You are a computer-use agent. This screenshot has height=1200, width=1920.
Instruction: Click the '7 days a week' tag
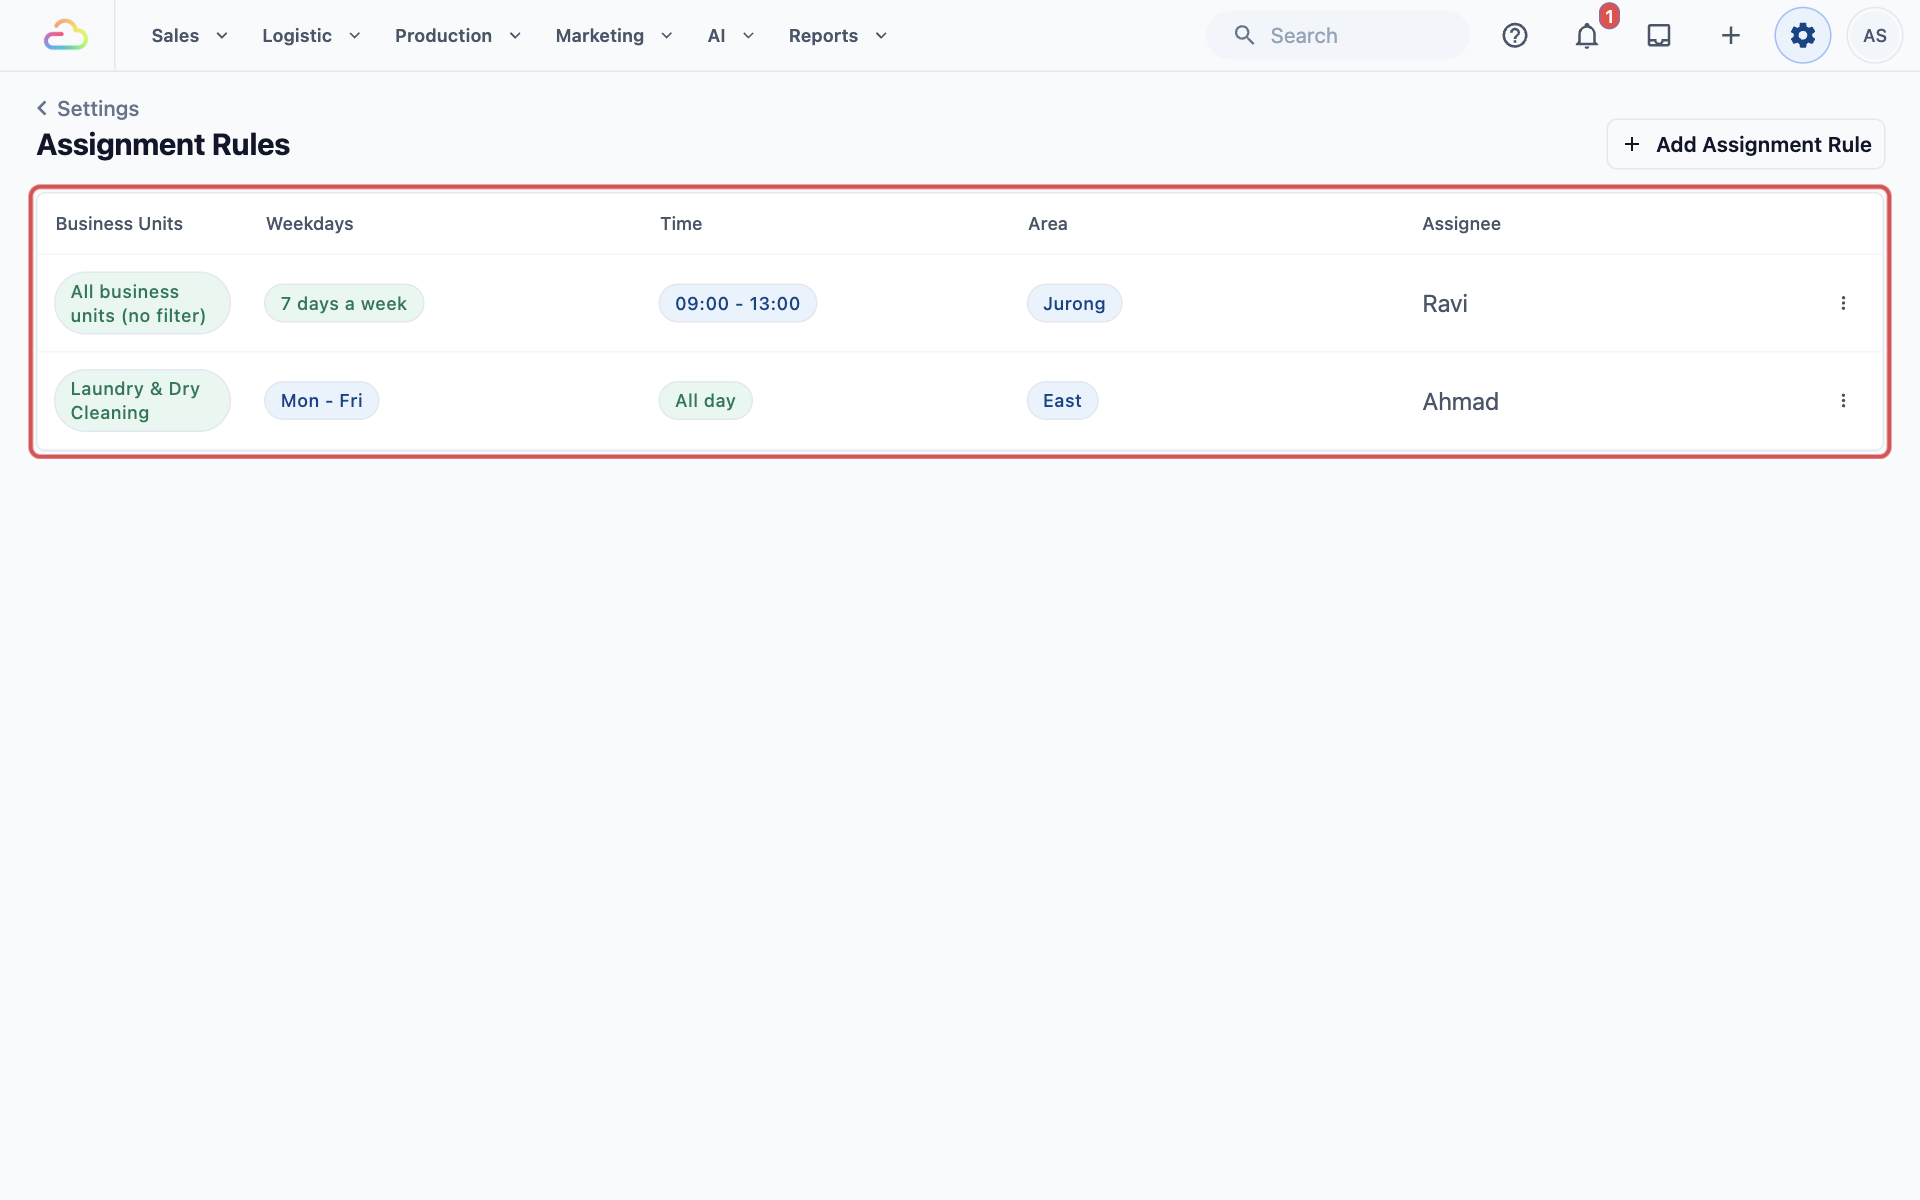pos(344,303)
